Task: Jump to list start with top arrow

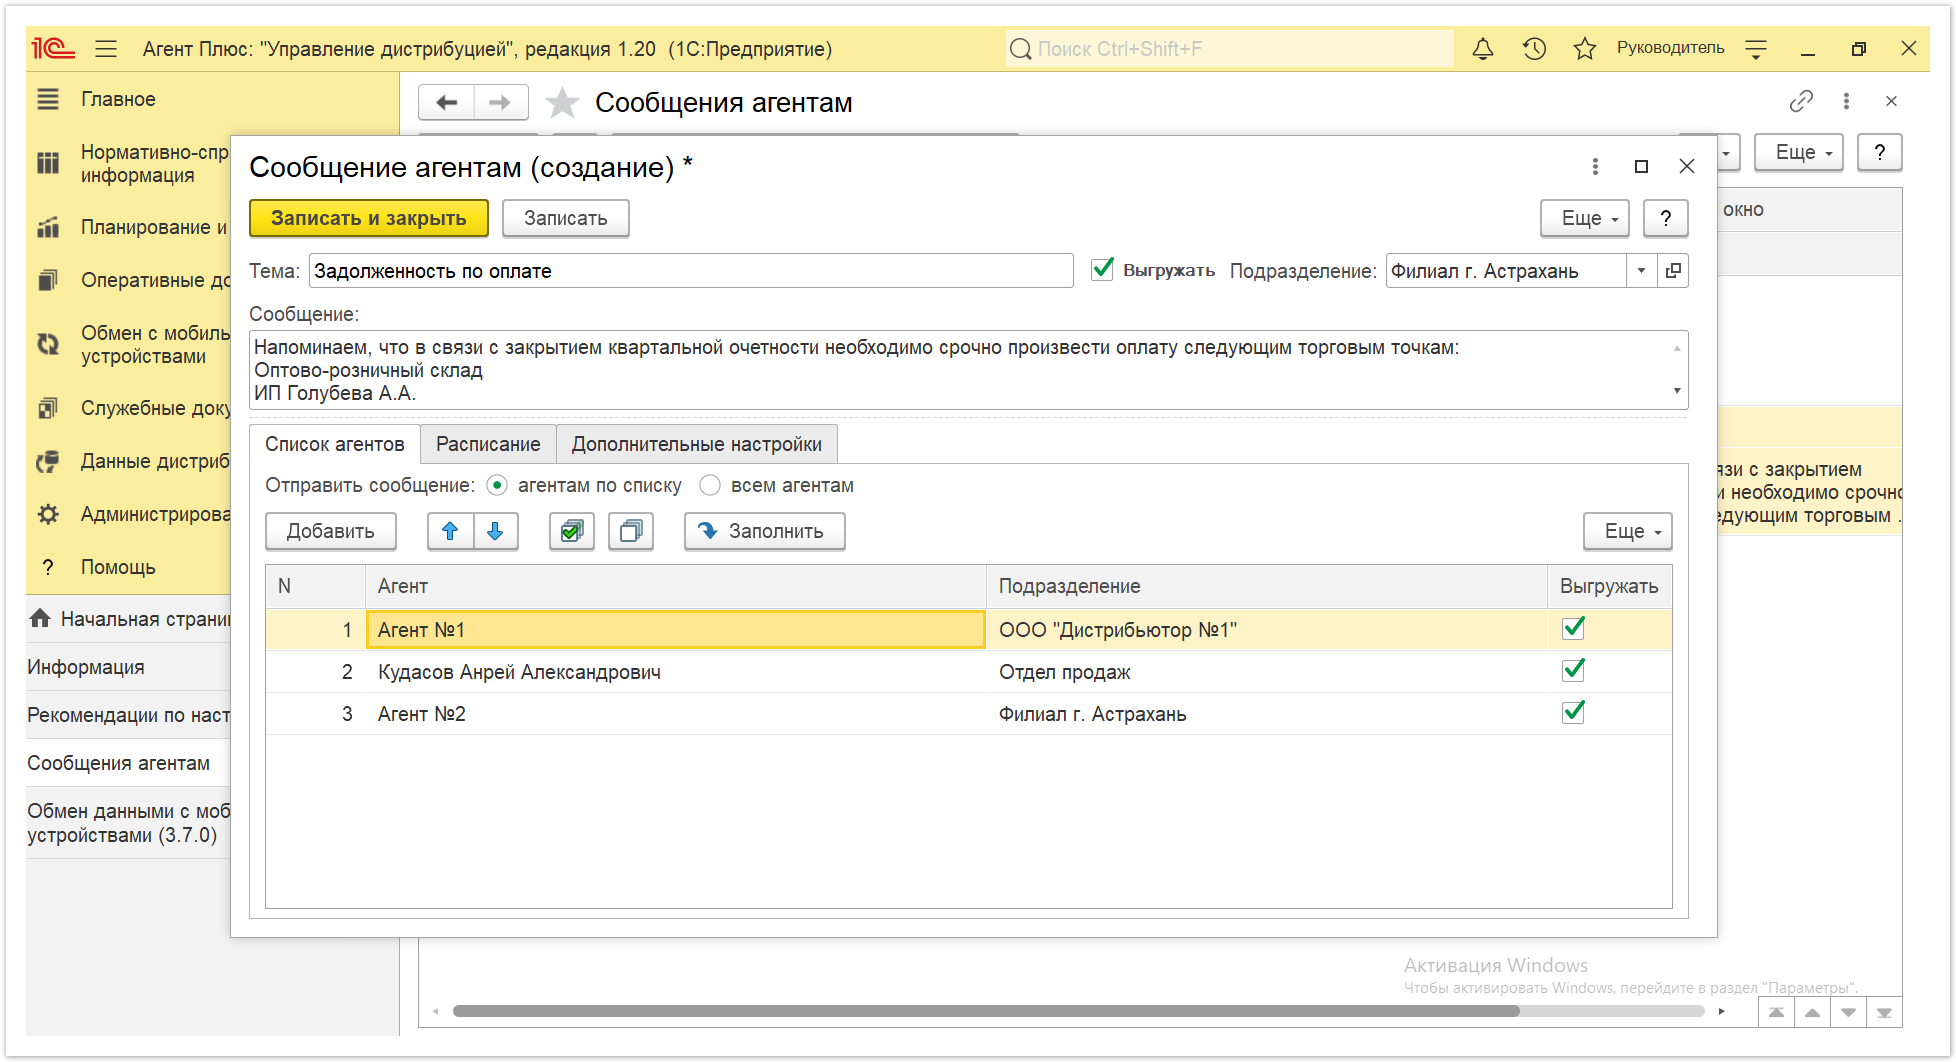Action: (x=1776, y=1012)
